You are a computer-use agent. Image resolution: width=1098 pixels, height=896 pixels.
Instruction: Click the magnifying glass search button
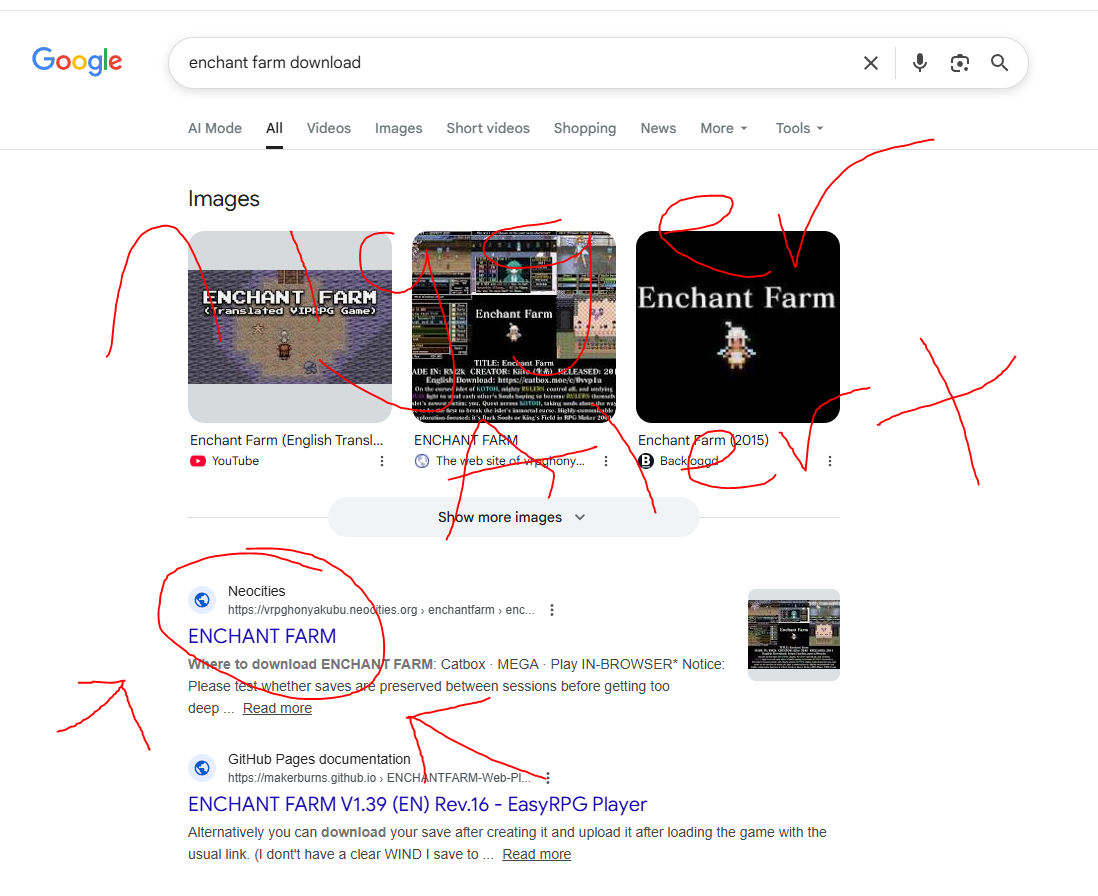click(999, 63)
